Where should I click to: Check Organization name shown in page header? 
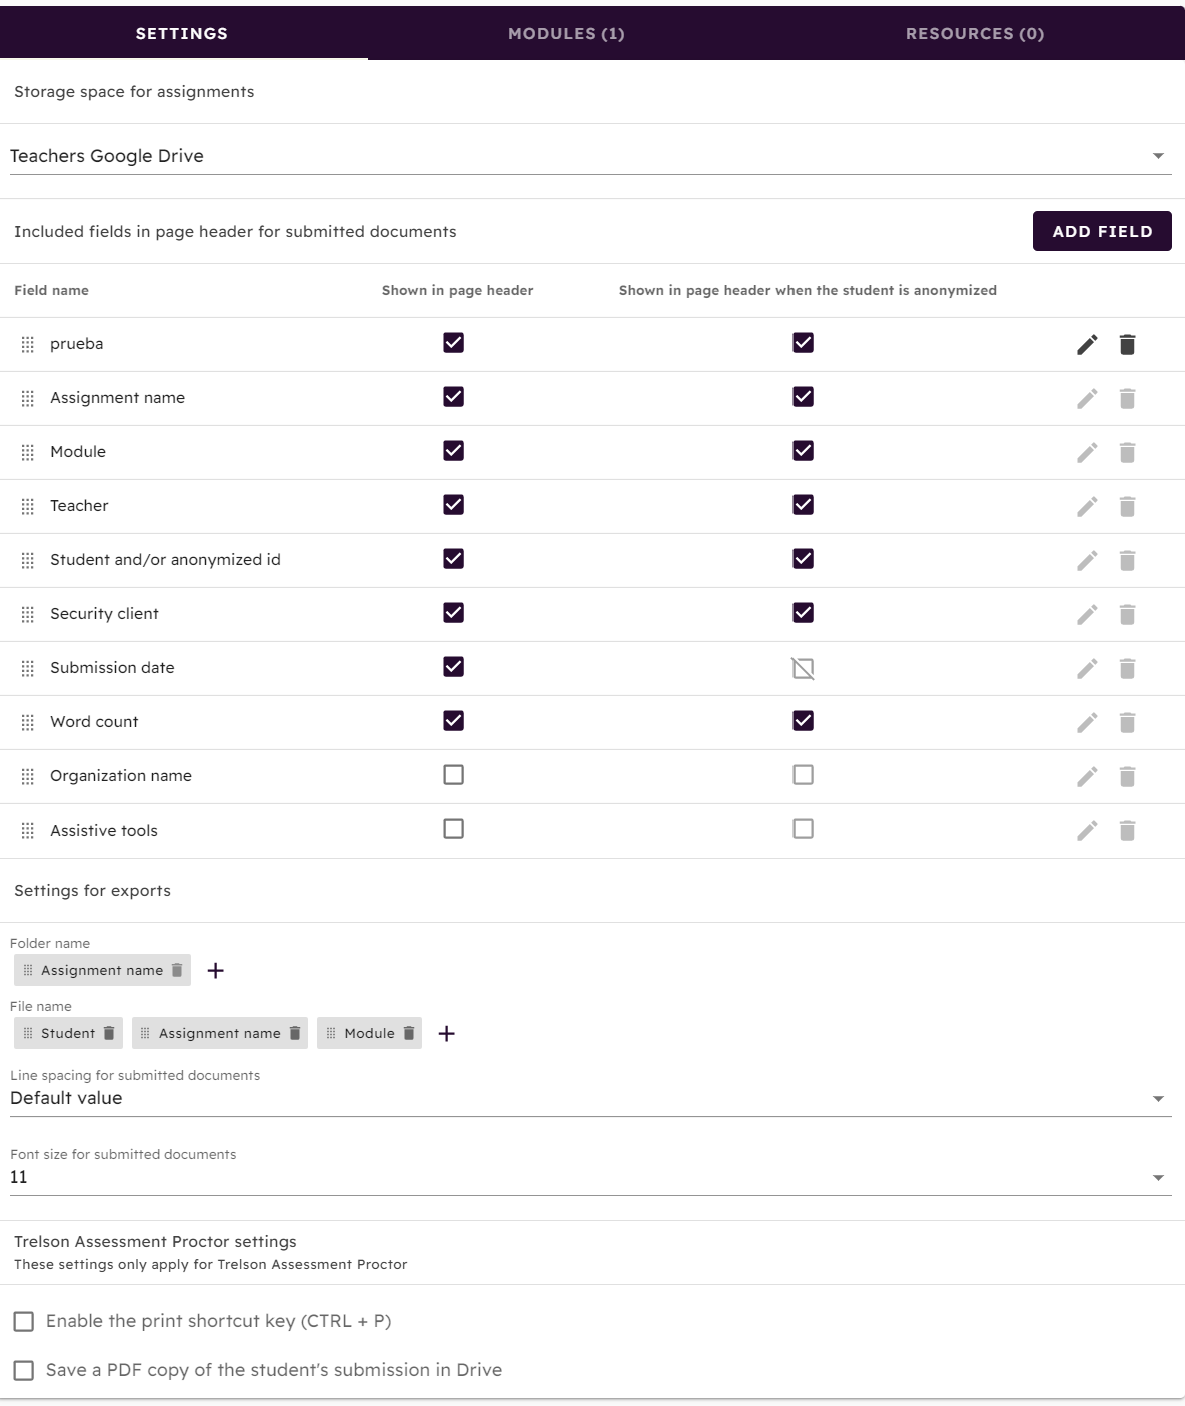(x=453, y=775)
